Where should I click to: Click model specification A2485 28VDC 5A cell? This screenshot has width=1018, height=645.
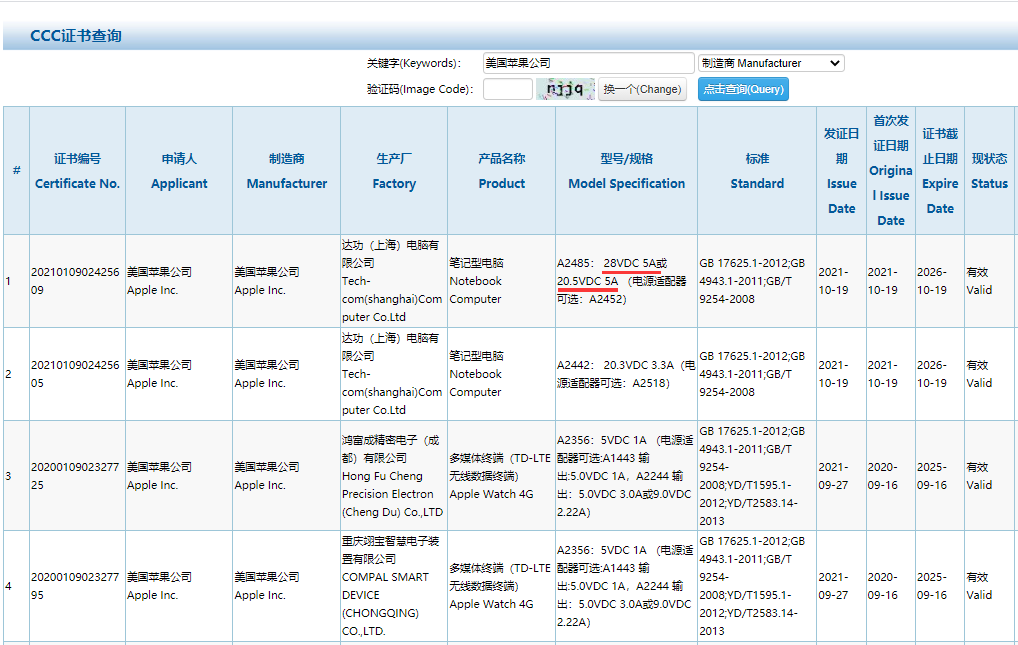click(x=627, y=281)
